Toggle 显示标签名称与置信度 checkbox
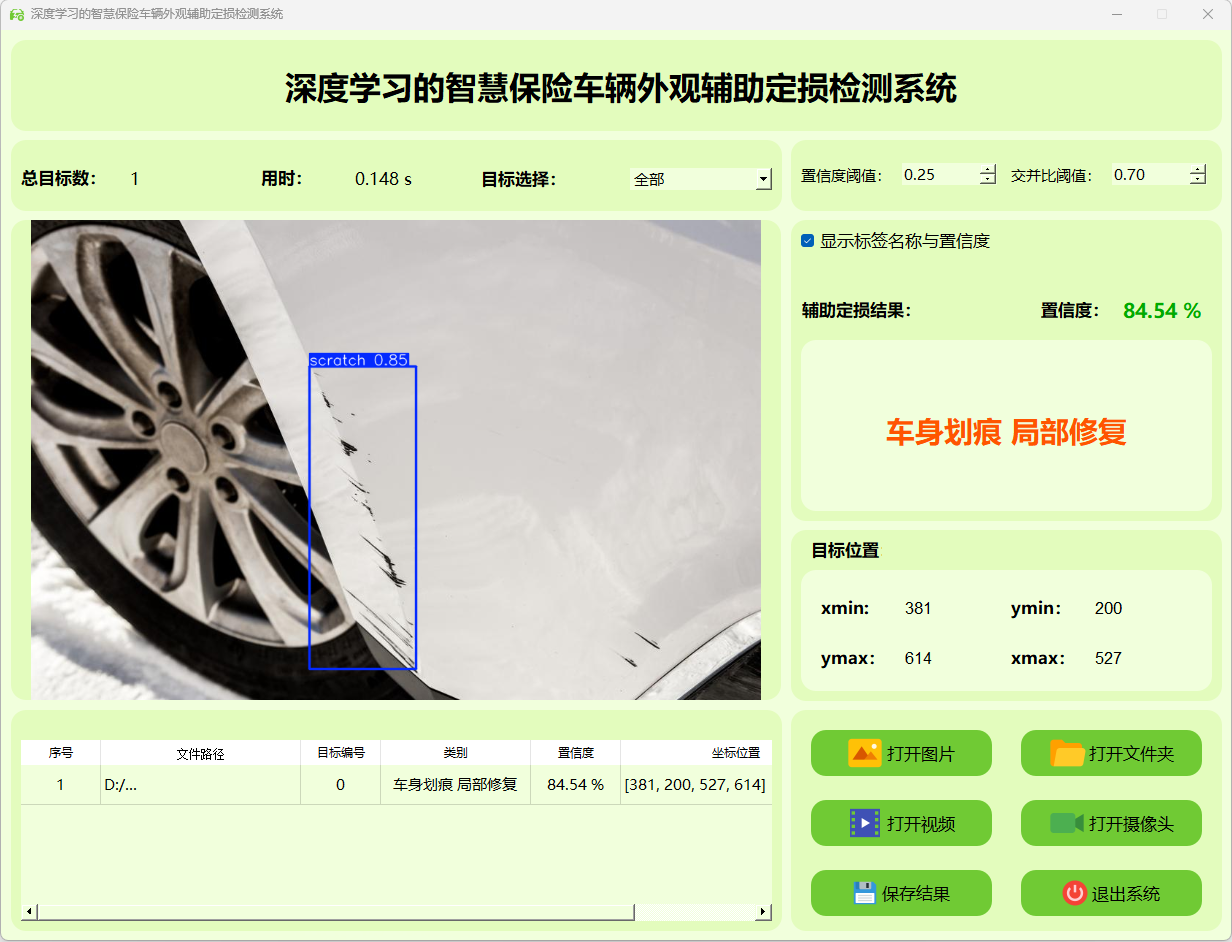This screenshot has width=1232, height=942. [808, 241]
